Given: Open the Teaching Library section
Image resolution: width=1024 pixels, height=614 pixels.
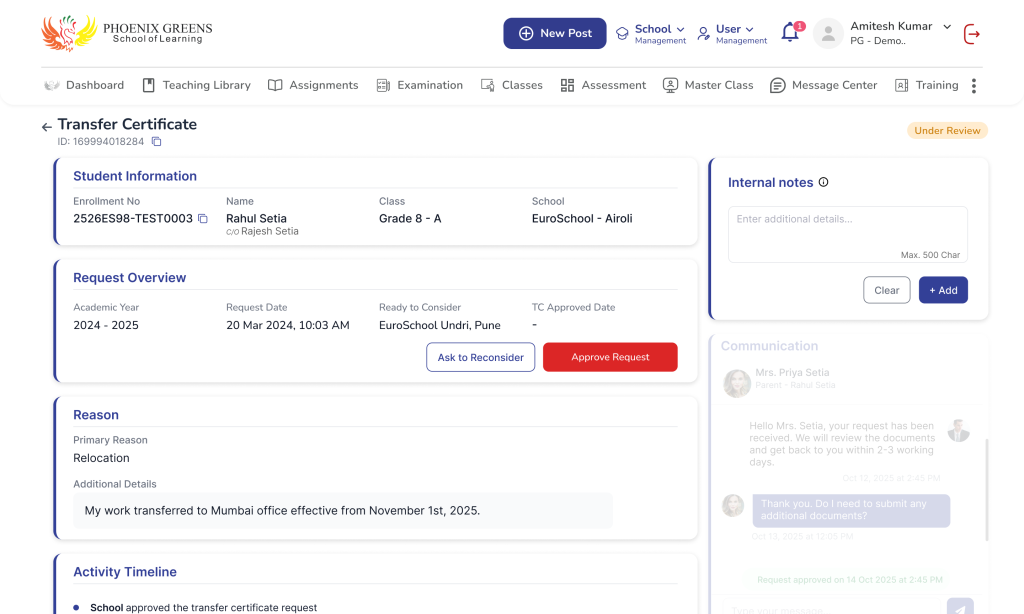Looking at the screenshot, I should click(x=196, y=86).
